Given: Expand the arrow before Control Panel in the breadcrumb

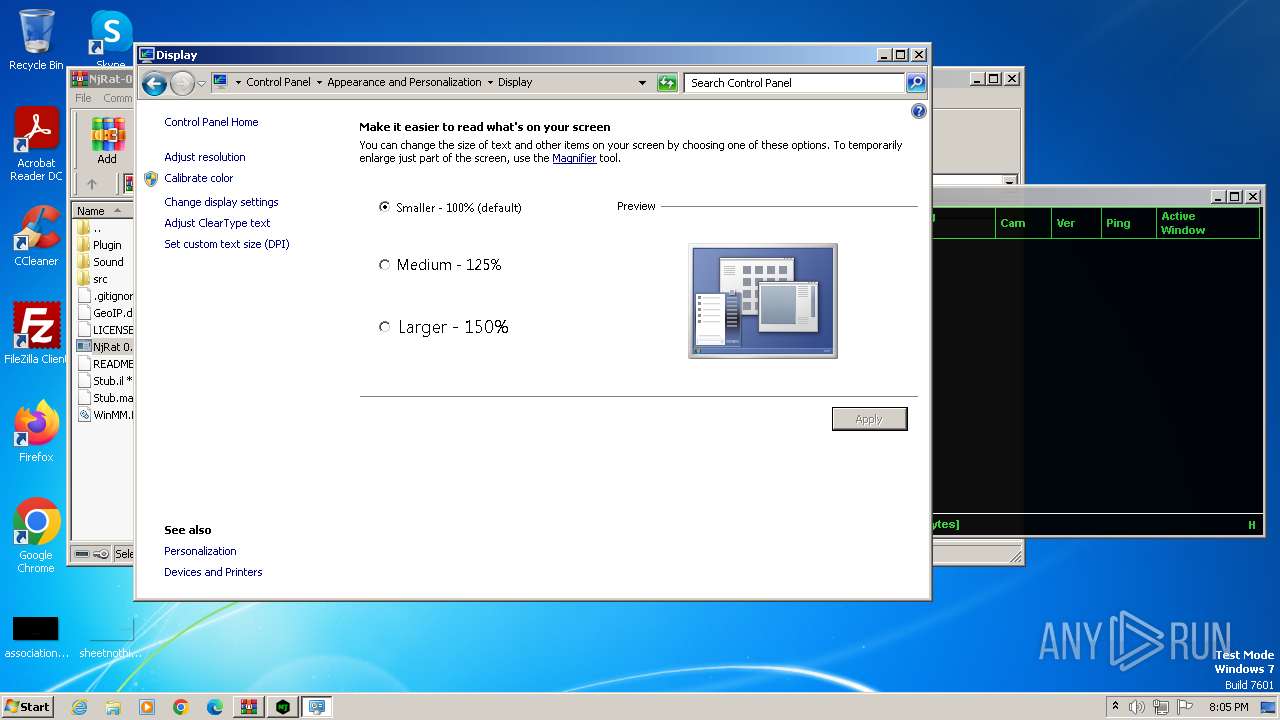Looking at the screenshot, I should [x=238, y=82].
